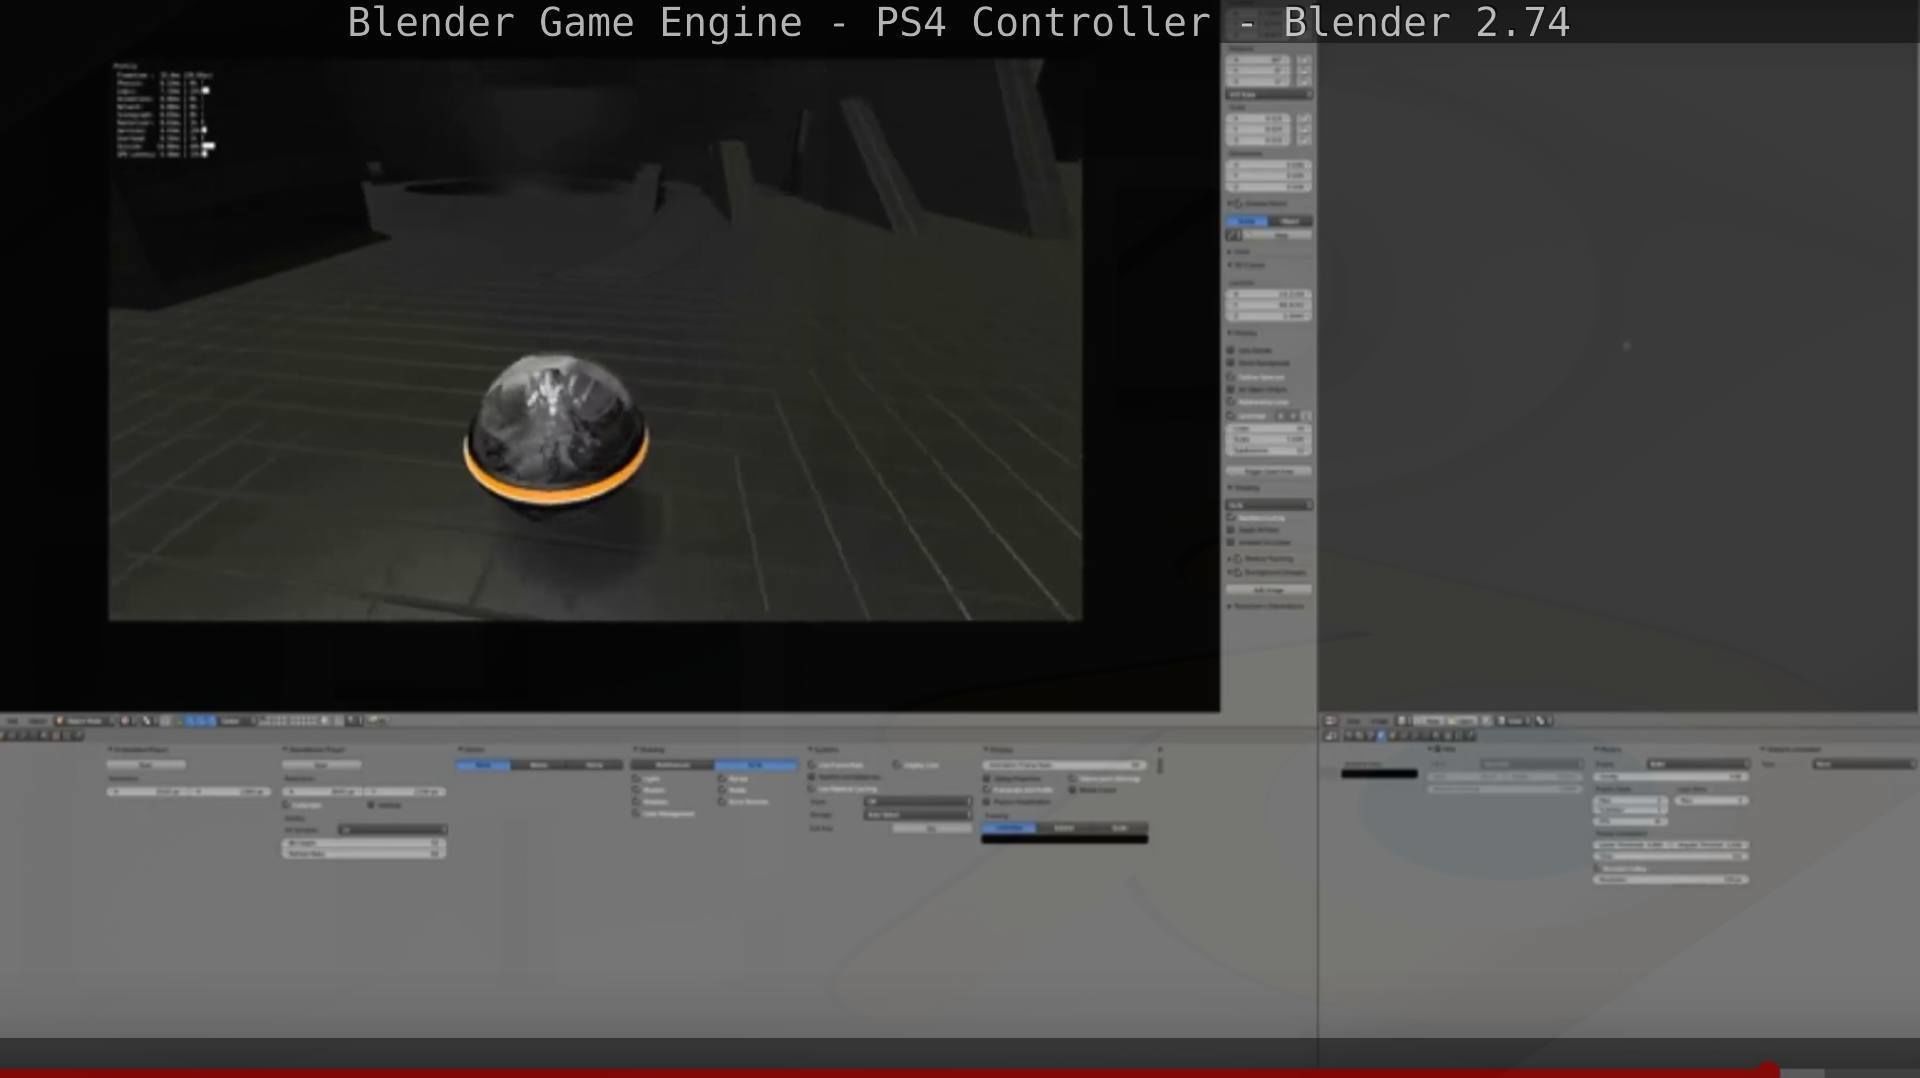Switch shading to Multitexture
Viewport: 1920px width, 1078px height.
pyautogui.click(x=672, y=765)
